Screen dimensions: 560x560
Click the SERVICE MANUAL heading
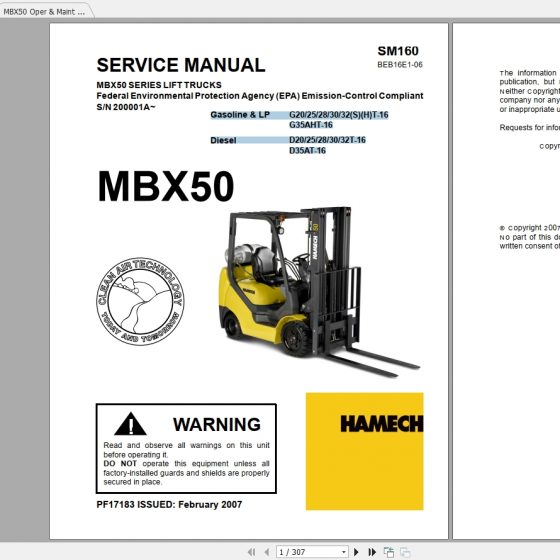pyautogui.click(x=181, y=65)
